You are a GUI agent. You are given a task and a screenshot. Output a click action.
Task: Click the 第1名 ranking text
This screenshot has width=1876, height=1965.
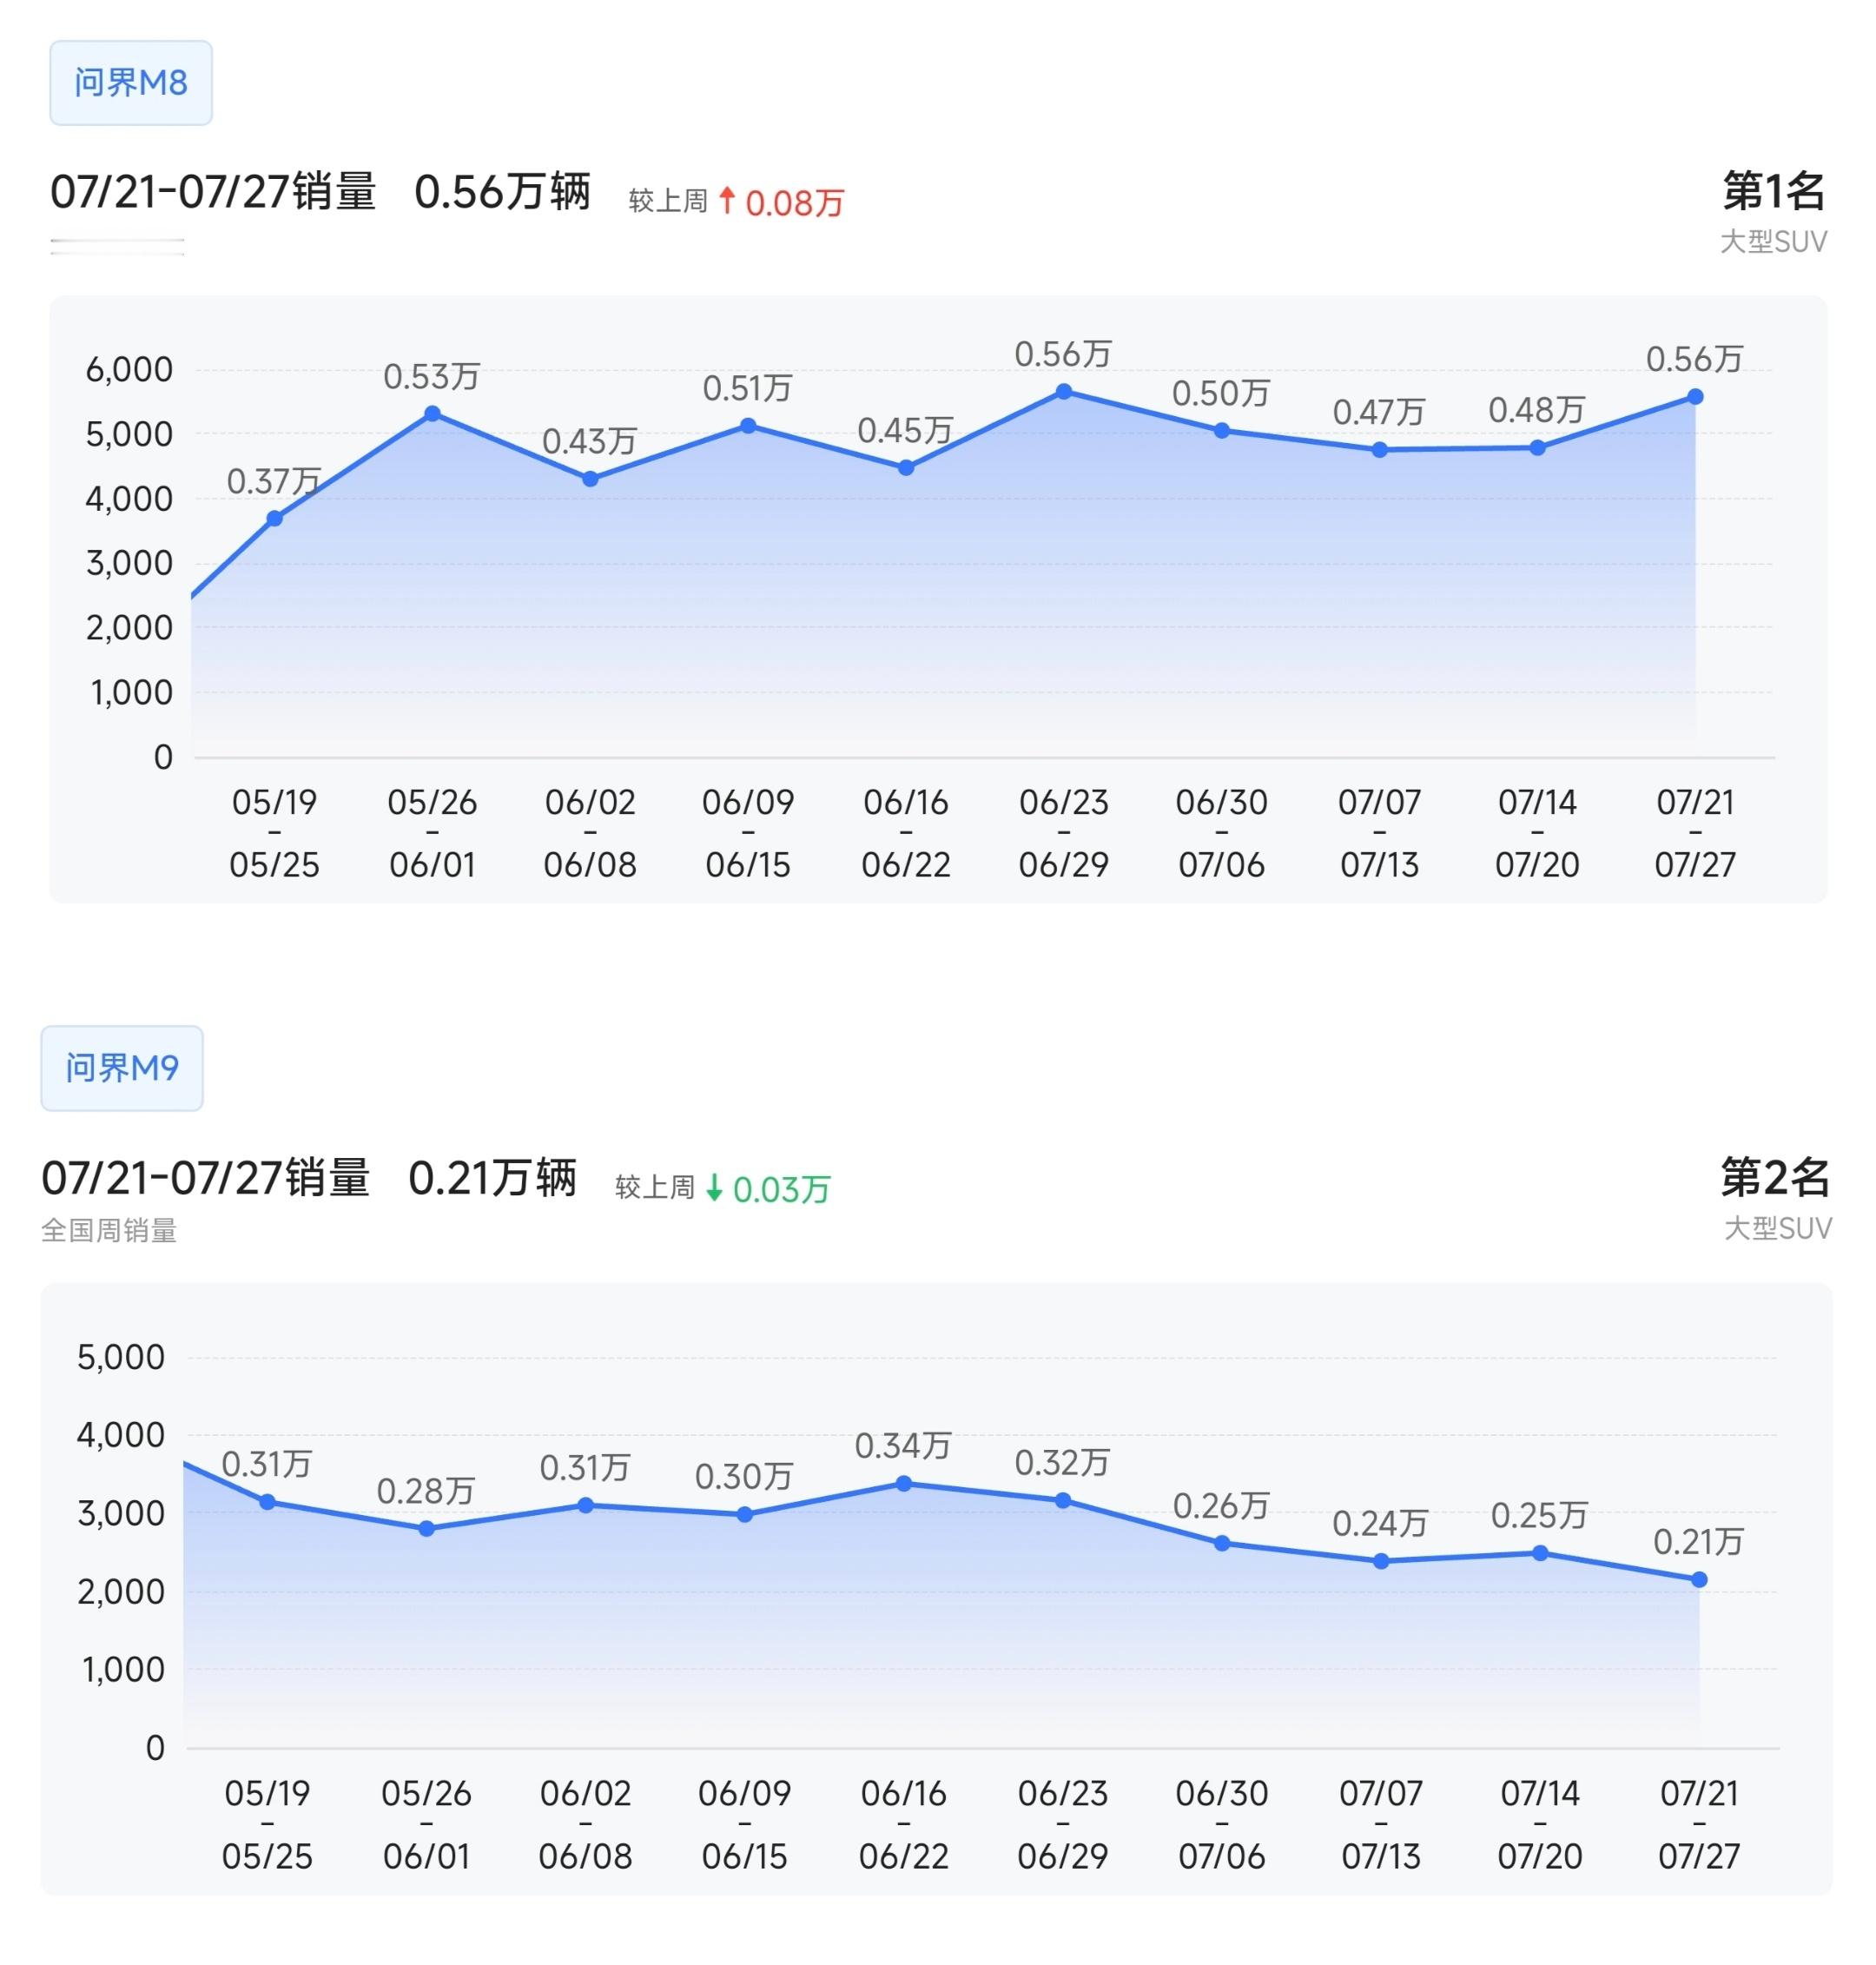click(x=1774, y=191)
